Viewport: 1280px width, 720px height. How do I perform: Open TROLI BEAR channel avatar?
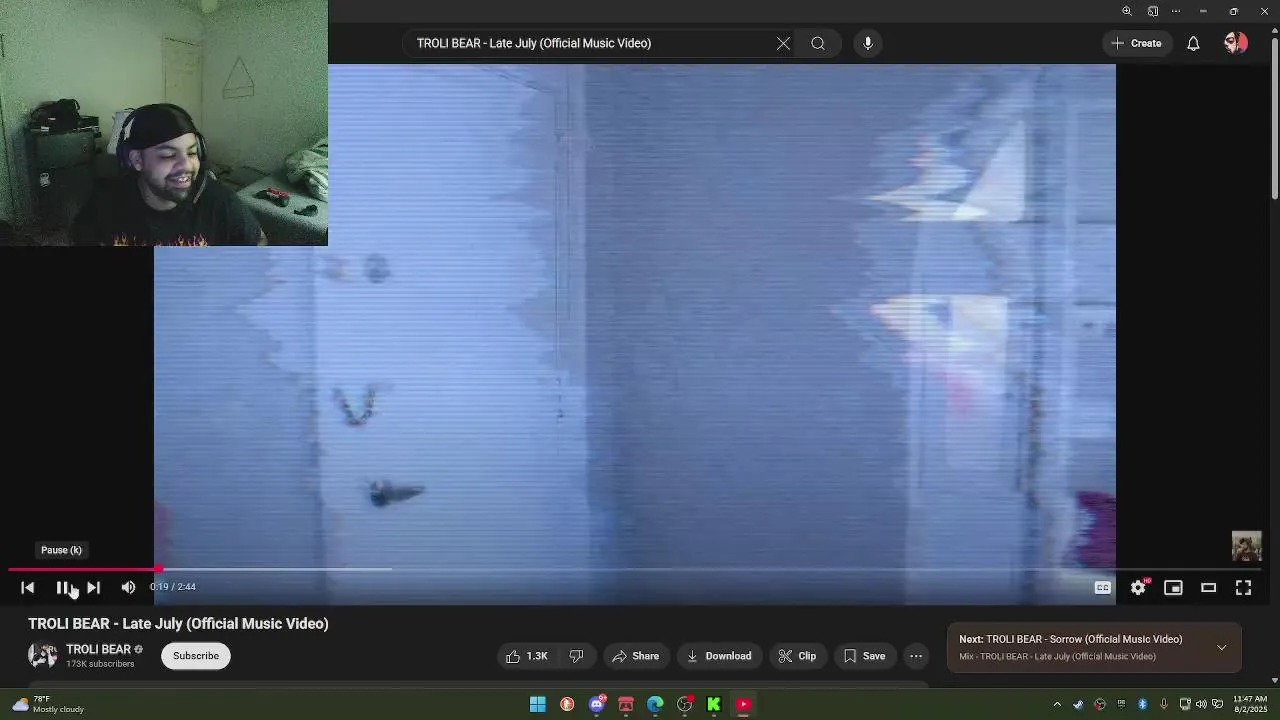point(43,656)
